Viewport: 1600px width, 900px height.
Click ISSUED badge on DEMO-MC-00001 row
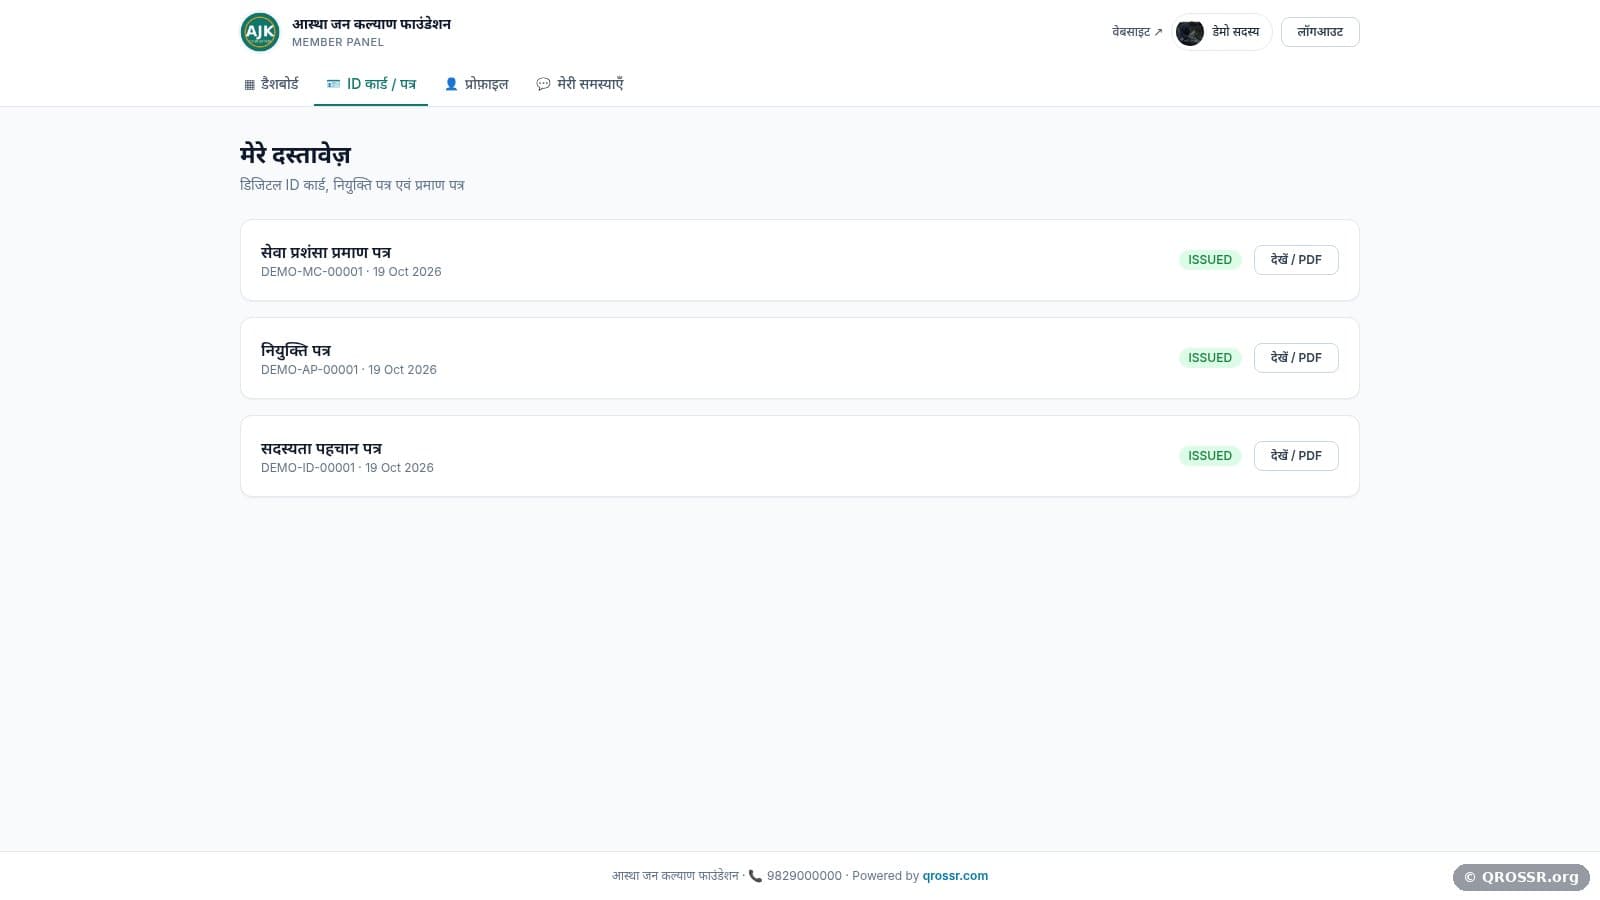(1210, 260)
